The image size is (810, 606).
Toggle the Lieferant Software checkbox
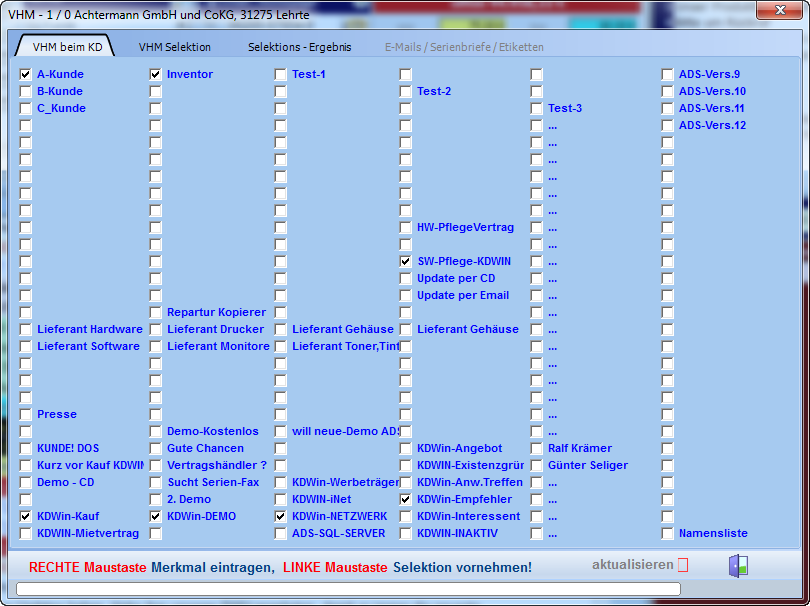(25, 347)
